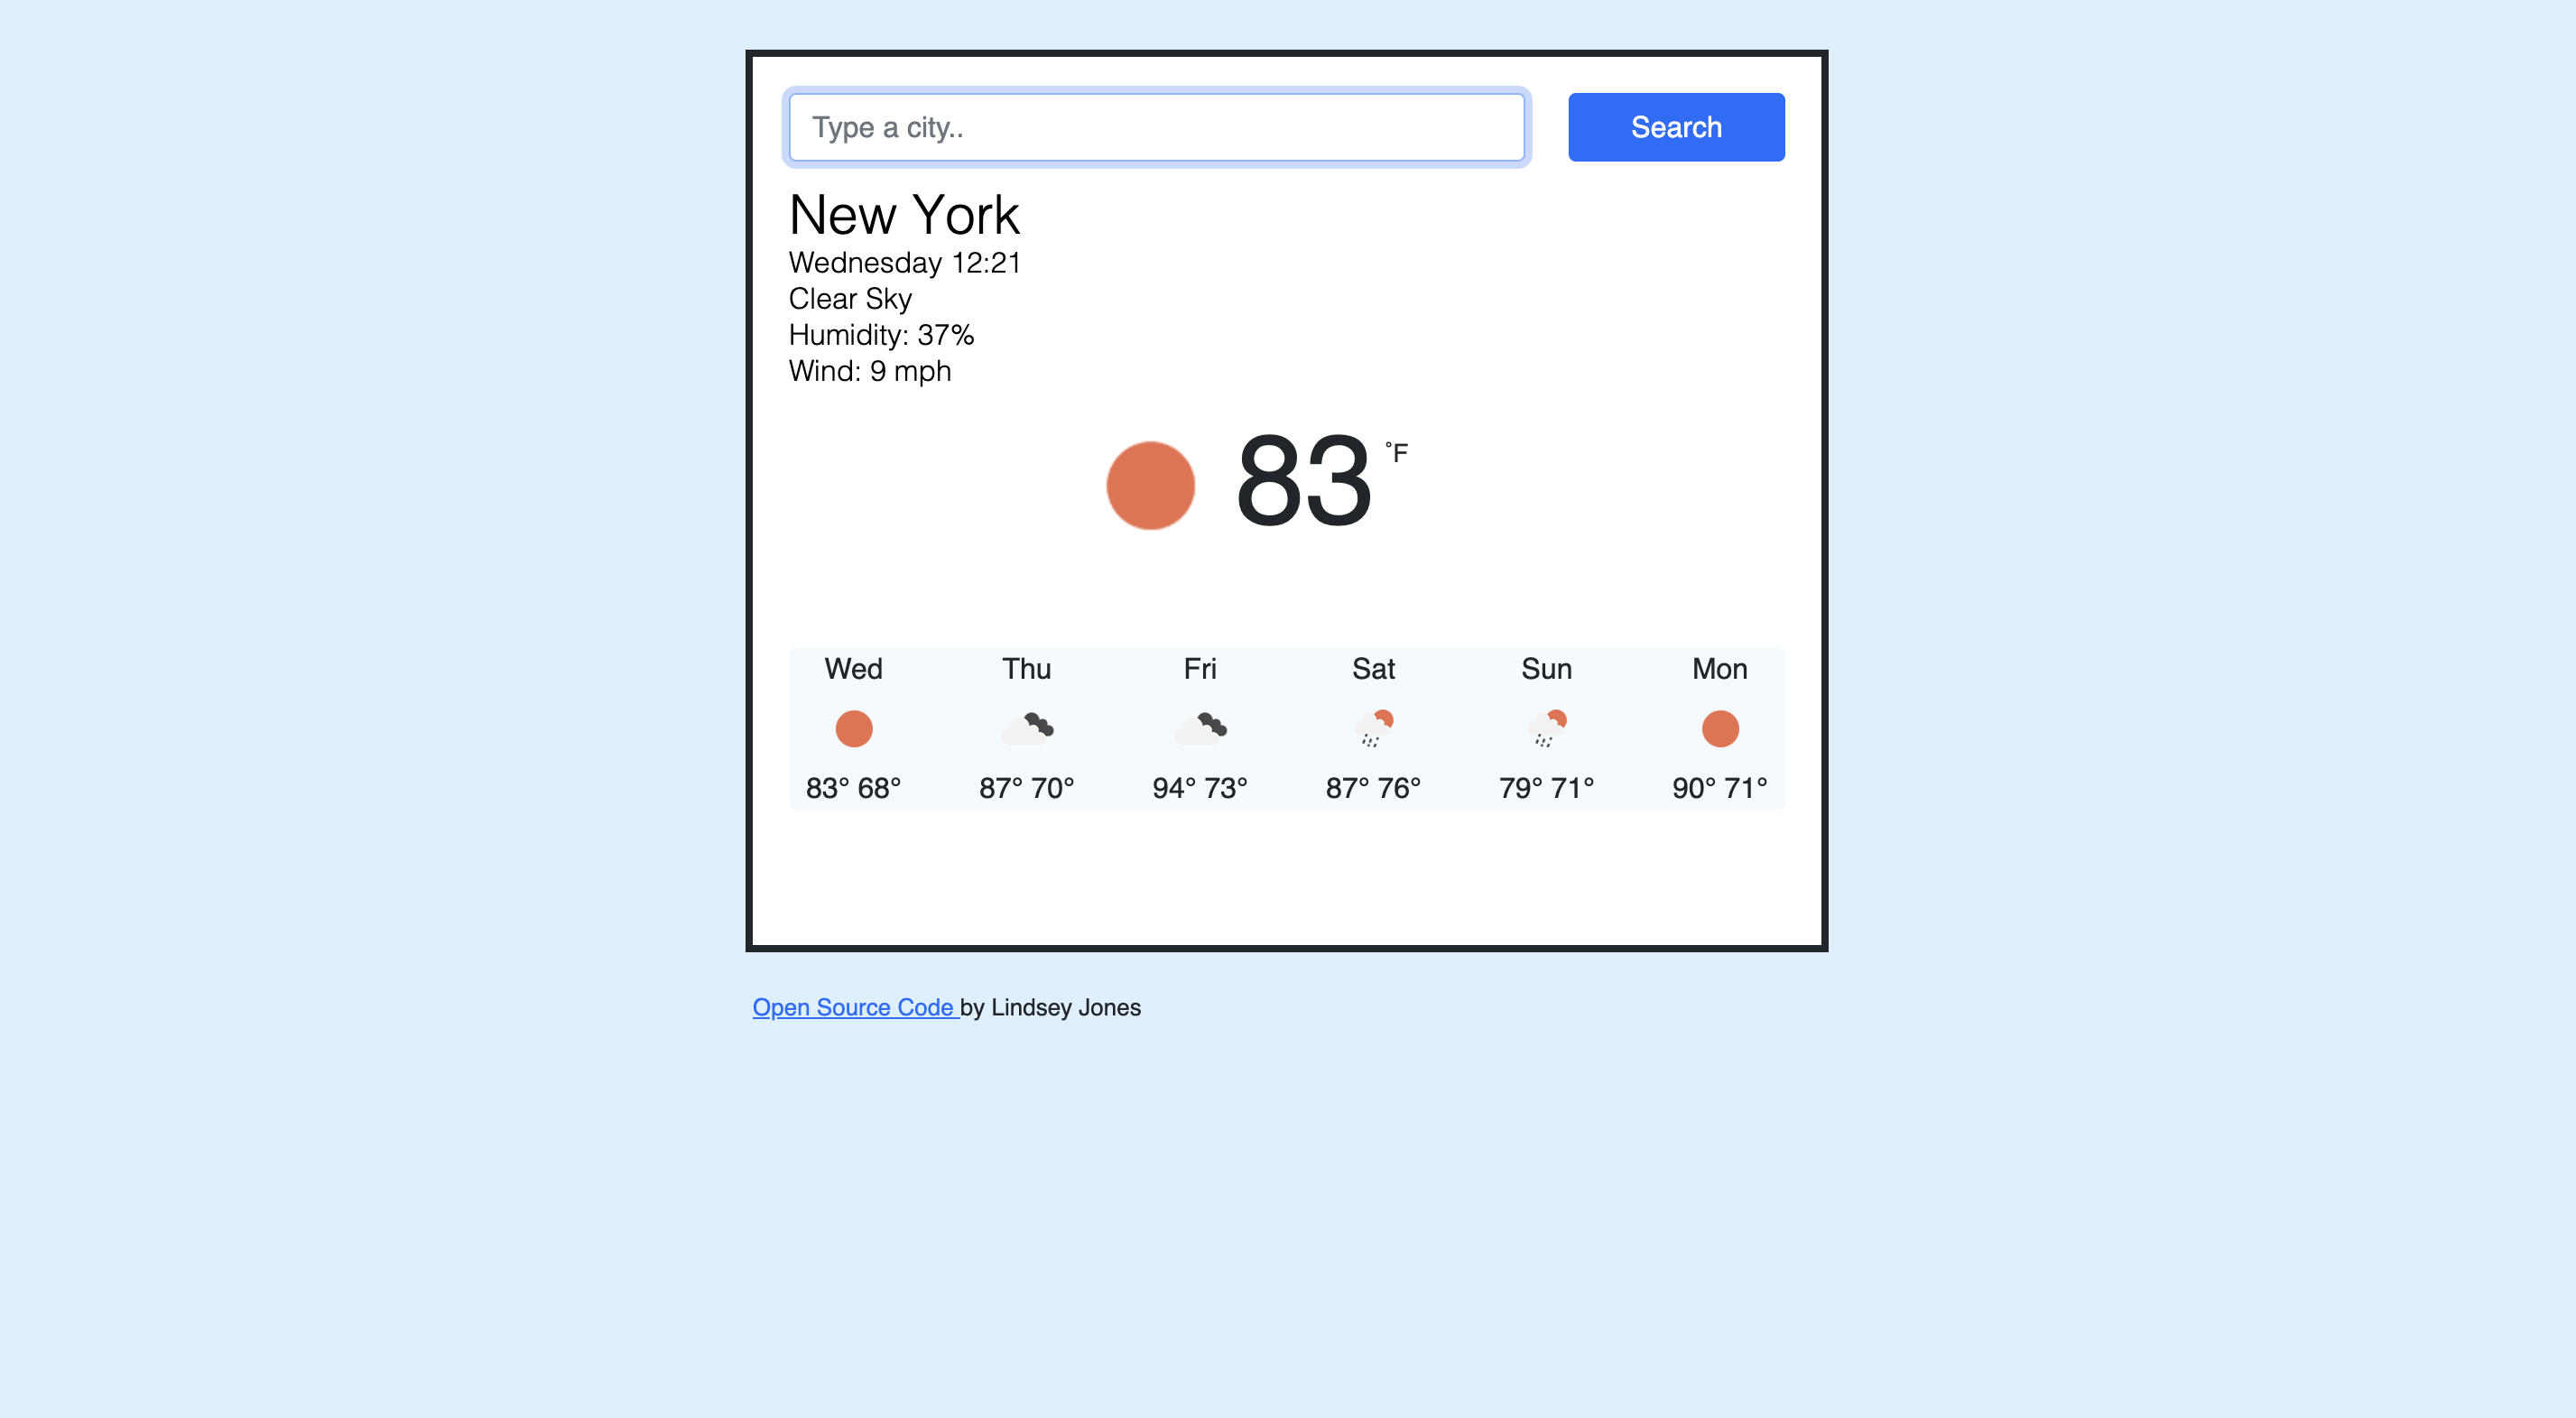Screen dimensions: 2576x1418
Task: Click the New York city heading
Action: [904, 214]
